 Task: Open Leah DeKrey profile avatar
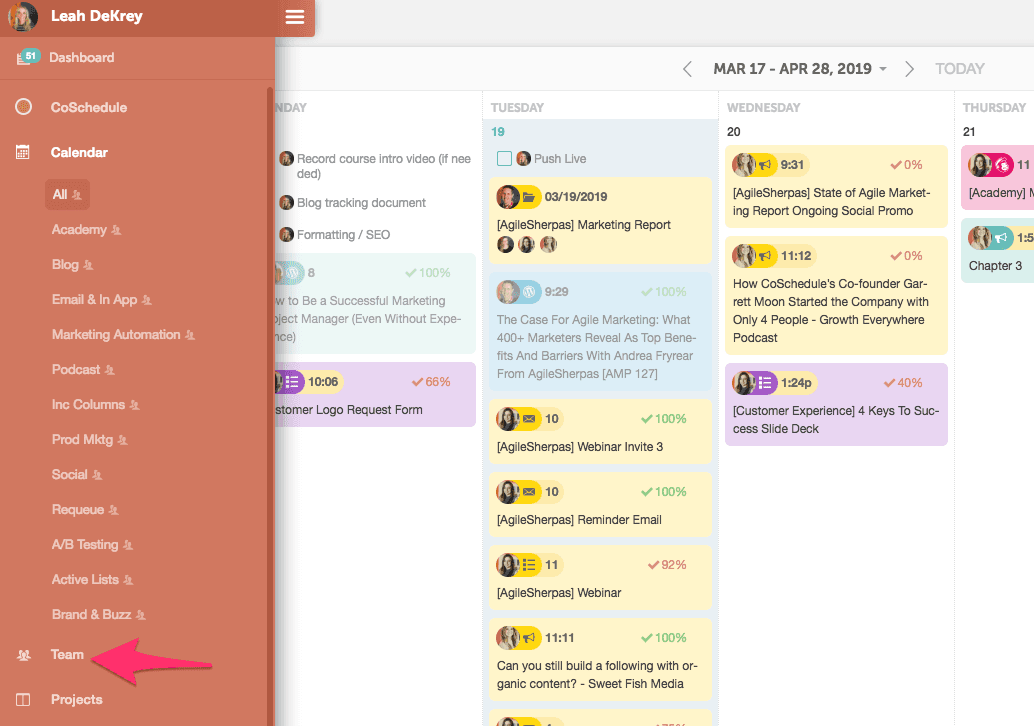point(23,16)
